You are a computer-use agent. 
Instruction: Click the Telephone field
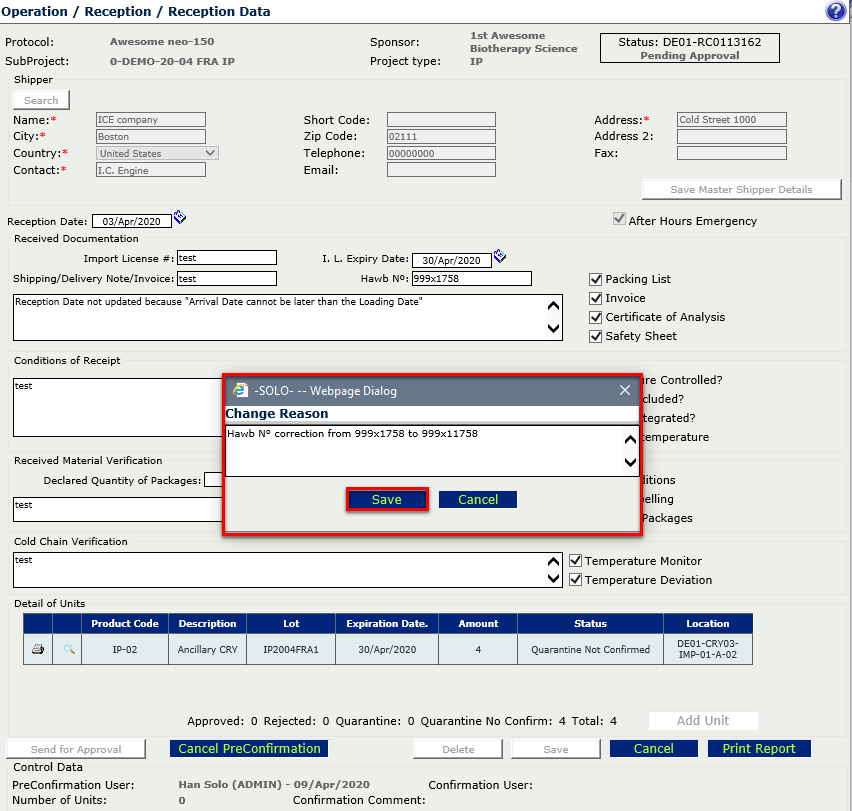tap(441, 153)
